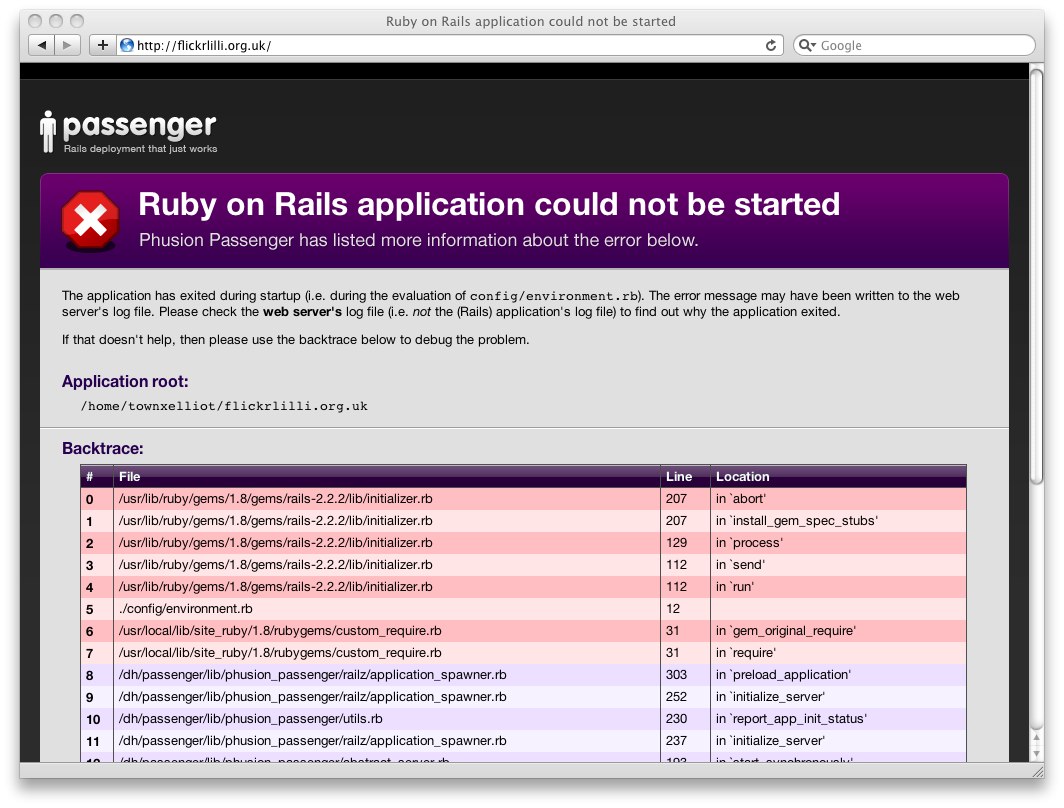The height and width of the screenshot is (808, 1064).
Task: Click the scrollbar up arrow
Action: coord(1036,737)
